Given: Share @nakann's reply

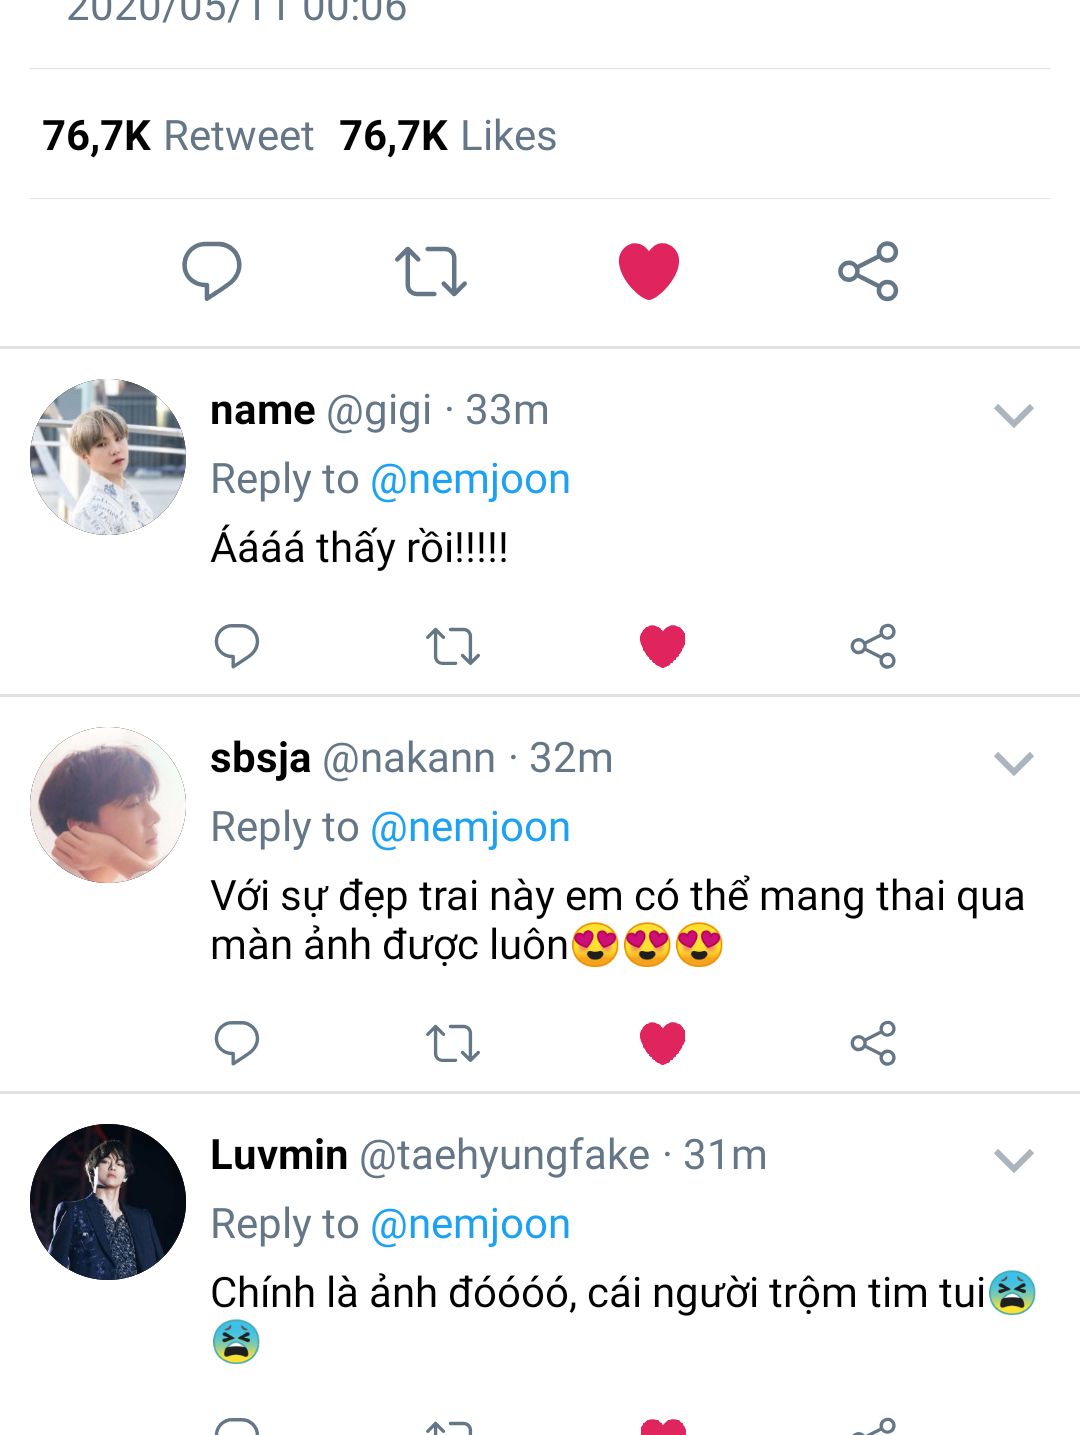Looking at the screenshot, I should point(873,1043).
